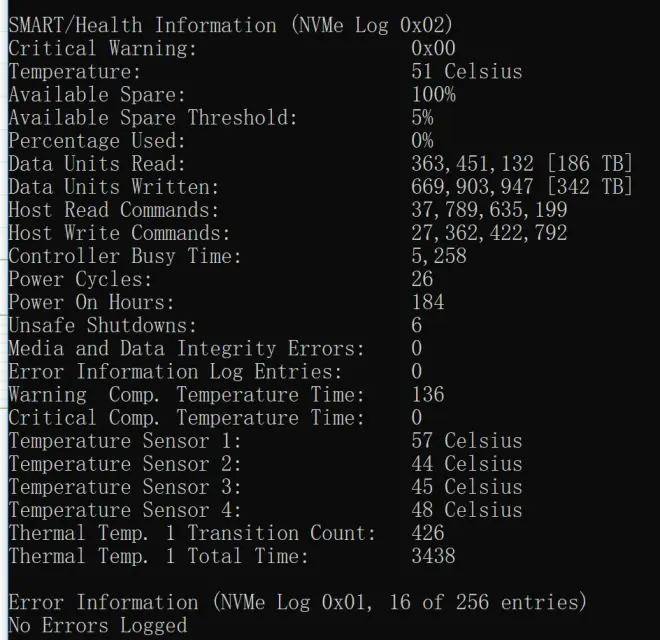Click the Power Cycles label

pyautogui.click(x=80, y=279)
